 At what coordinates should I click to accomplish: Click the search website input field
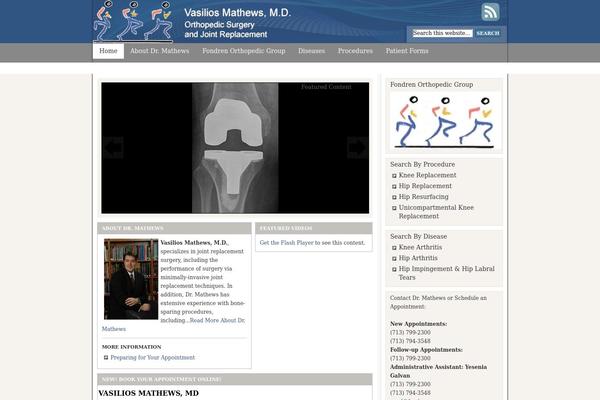coord(441,33)
